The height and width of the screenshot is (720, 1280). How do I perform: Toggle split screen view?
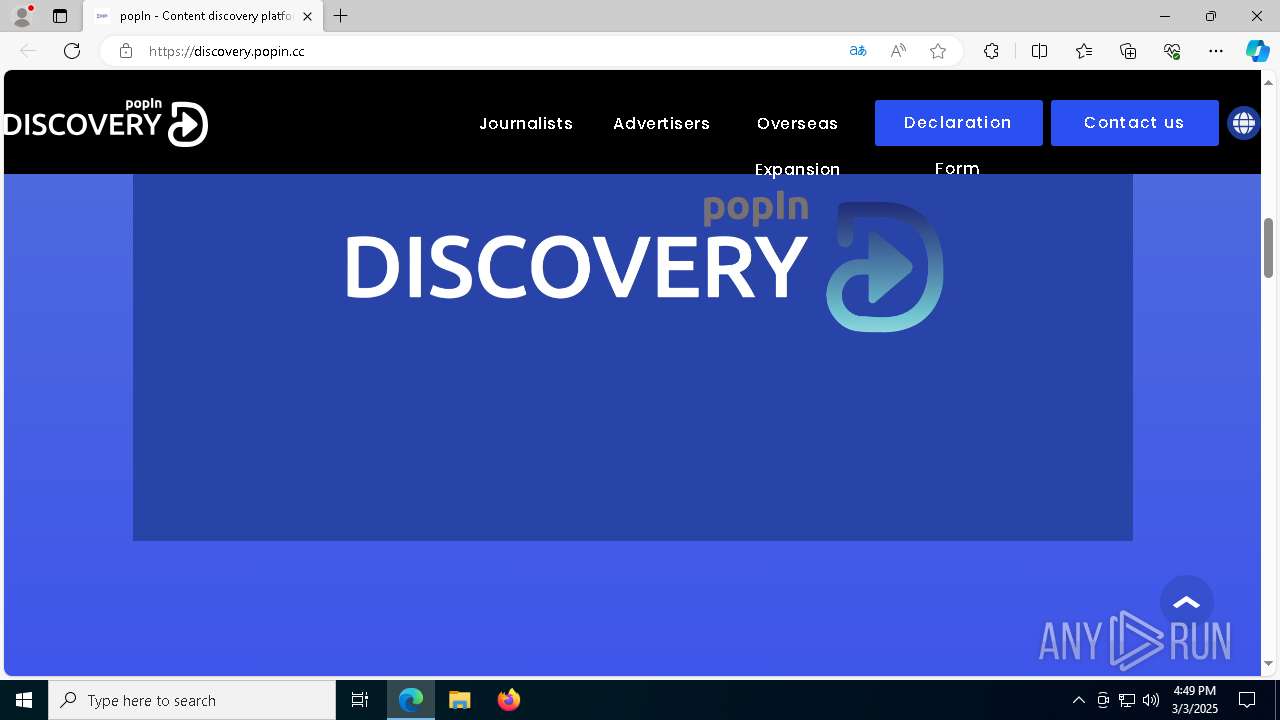pos(1039,51)
